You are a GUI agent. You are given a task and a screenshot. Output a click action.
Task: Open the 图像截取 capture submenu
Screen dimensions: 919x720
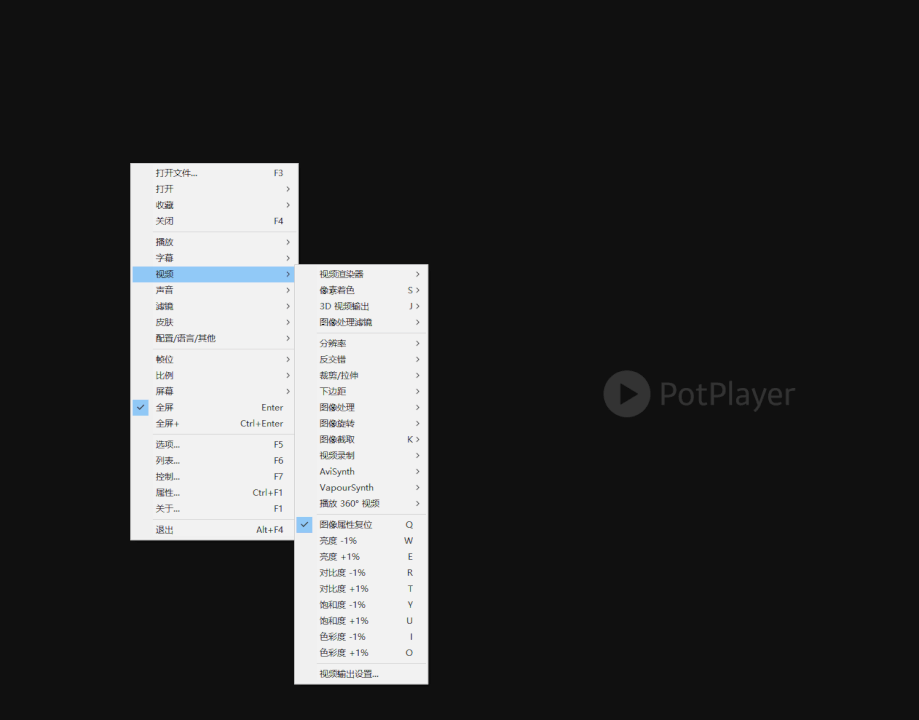pos(361,439)
